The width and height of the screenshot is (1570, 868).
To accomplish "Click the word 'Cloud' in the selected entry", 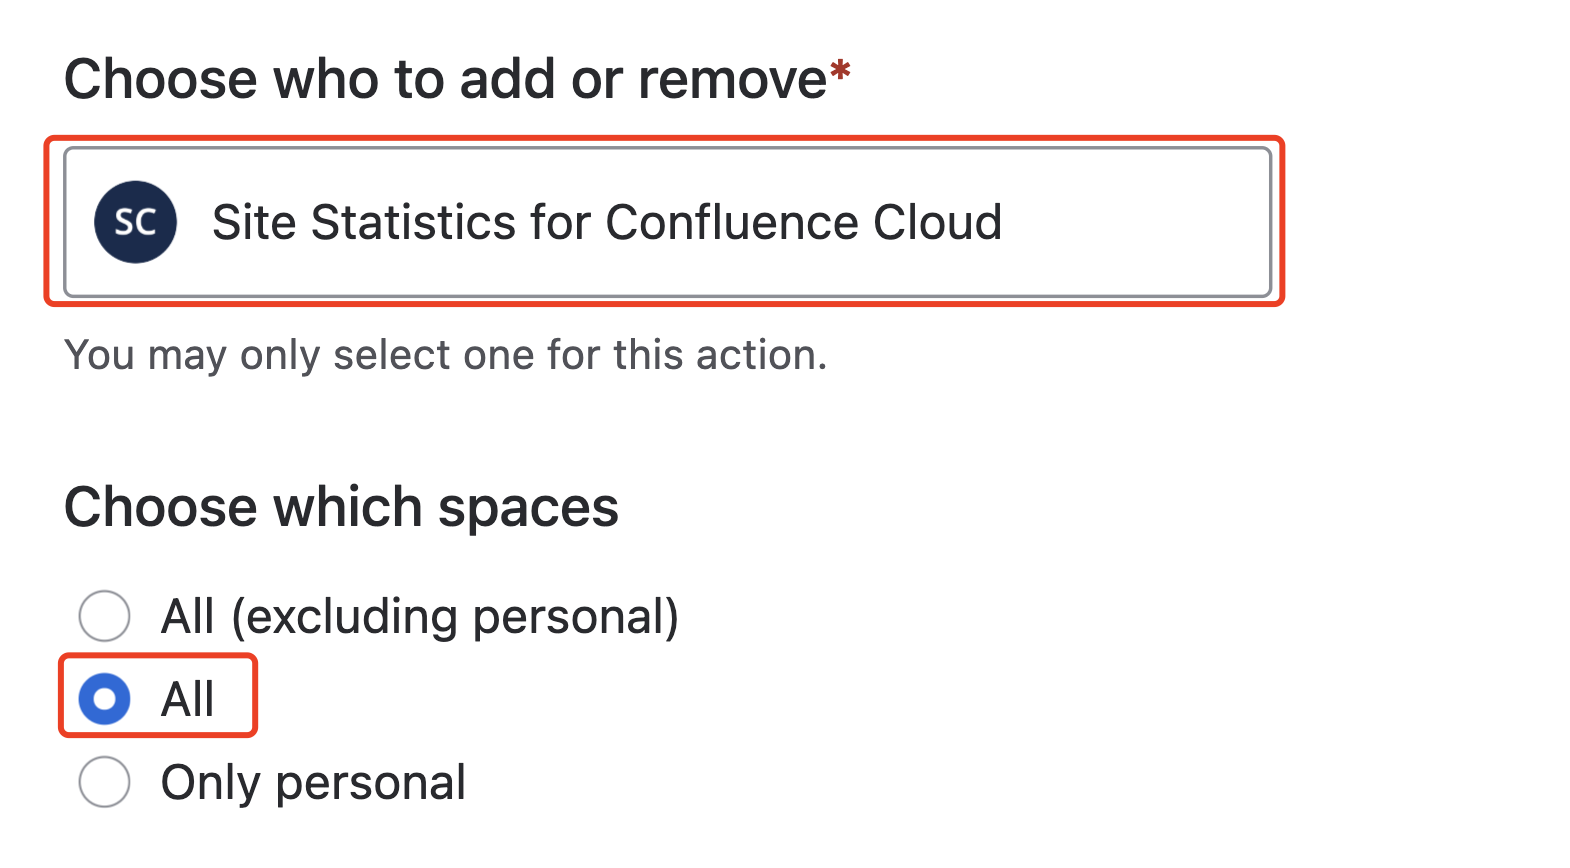I will tap(938, 222).
